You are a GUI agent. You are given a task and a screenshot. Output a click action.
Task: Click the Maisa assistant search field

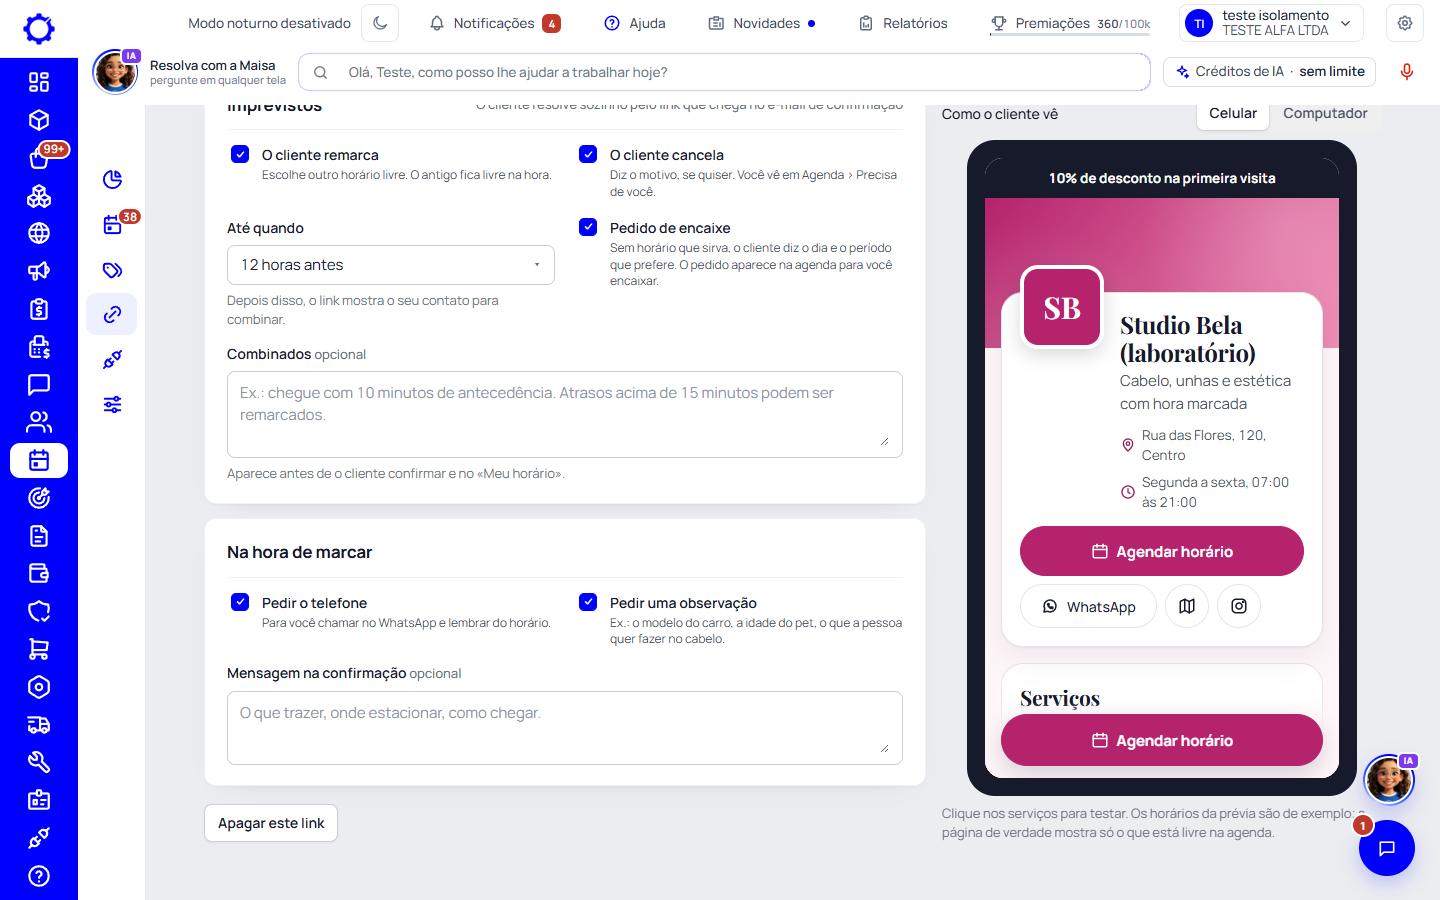pyautogui.click(x=724, y=72)
